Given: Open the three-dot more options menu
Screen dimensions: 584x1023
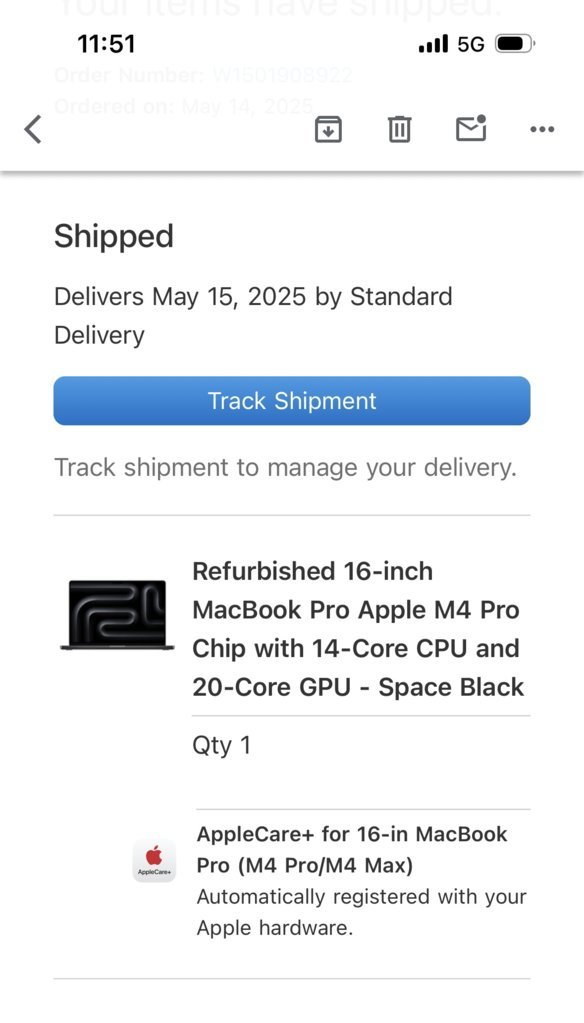Looking at the screenshot, I should click(x=542, y=129).
